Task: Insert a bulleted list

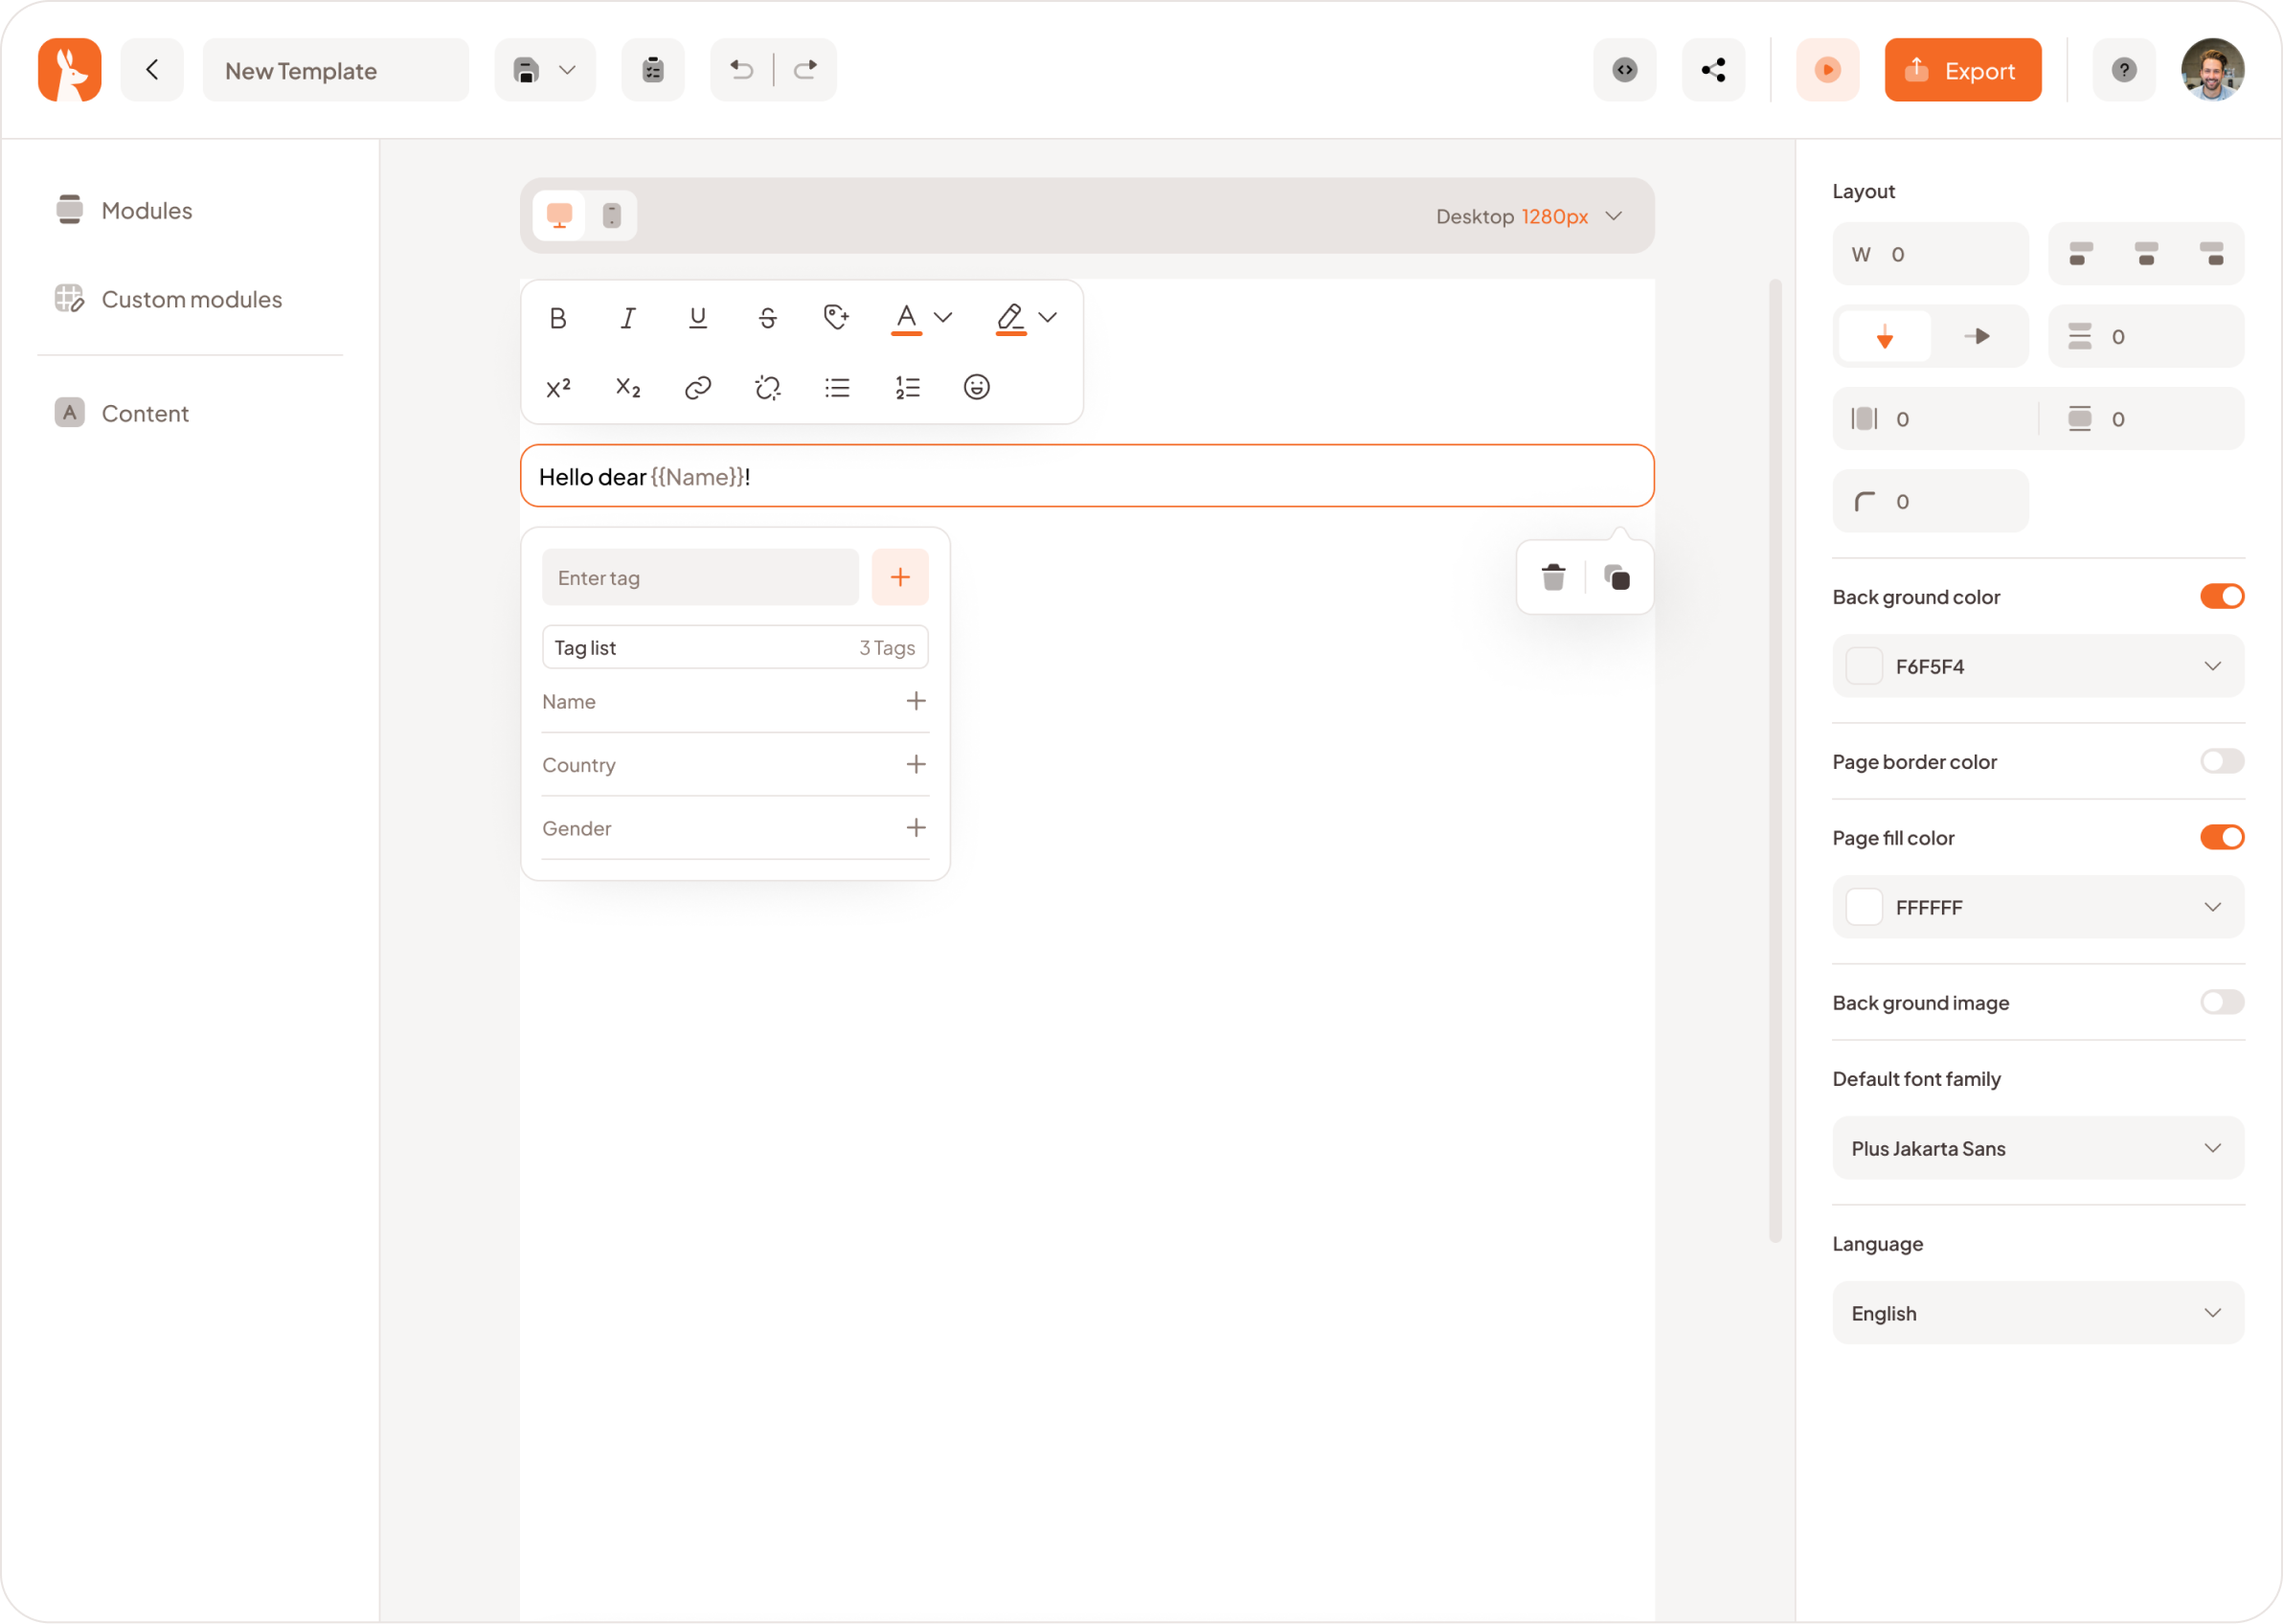Action: click(x=837, y=388)
